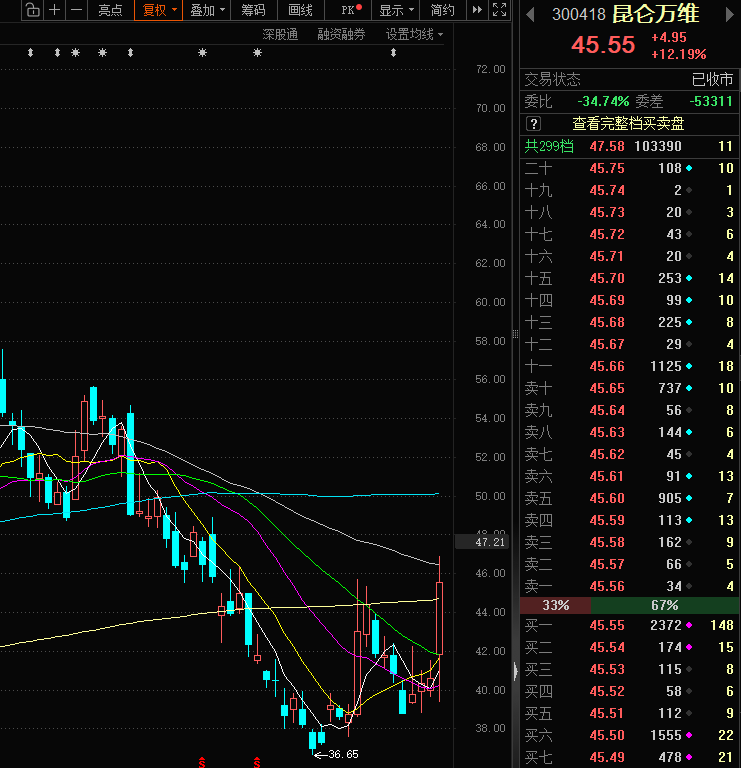Open the 叠加 overlay dropdown

coord(207,10)
